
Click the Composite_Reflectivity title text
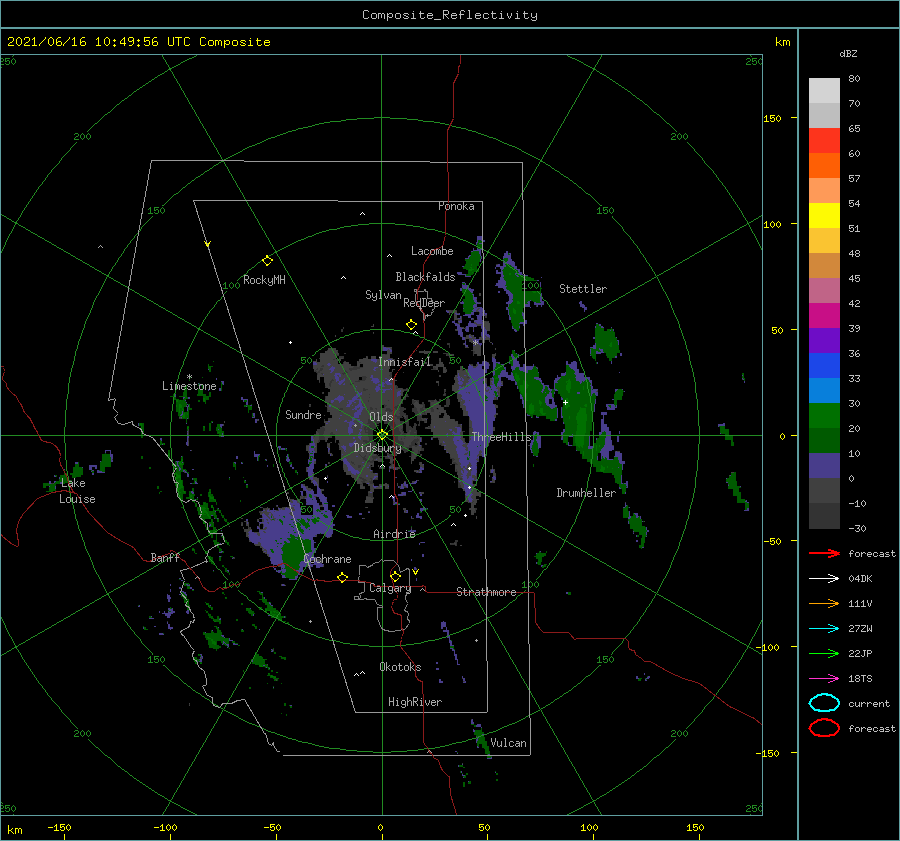(x=450, y=15)
